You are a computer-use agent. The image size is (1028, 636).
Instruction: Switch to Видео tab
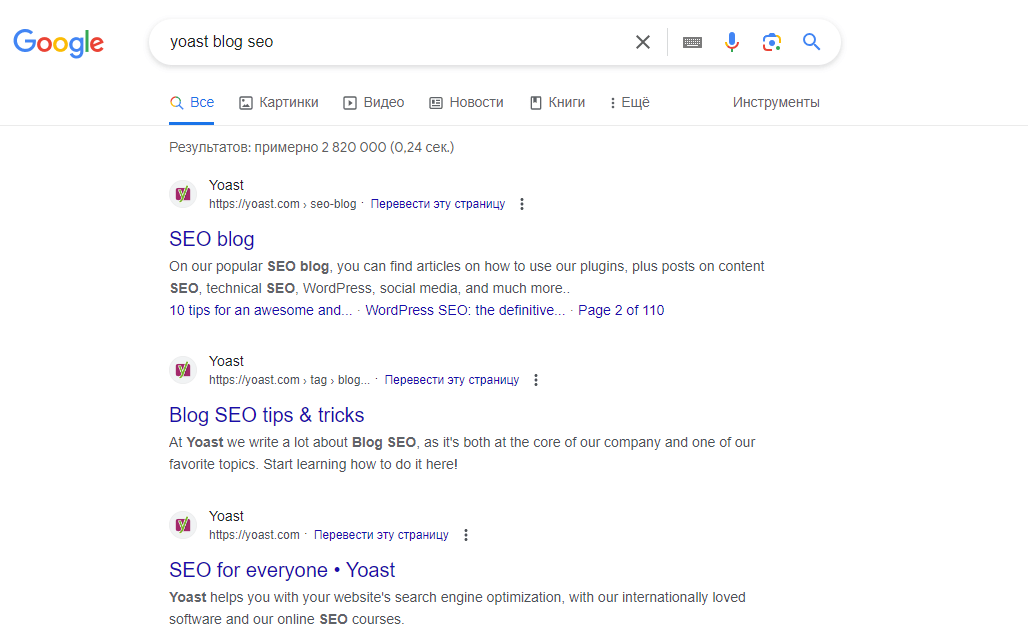(x=374, y=102)
